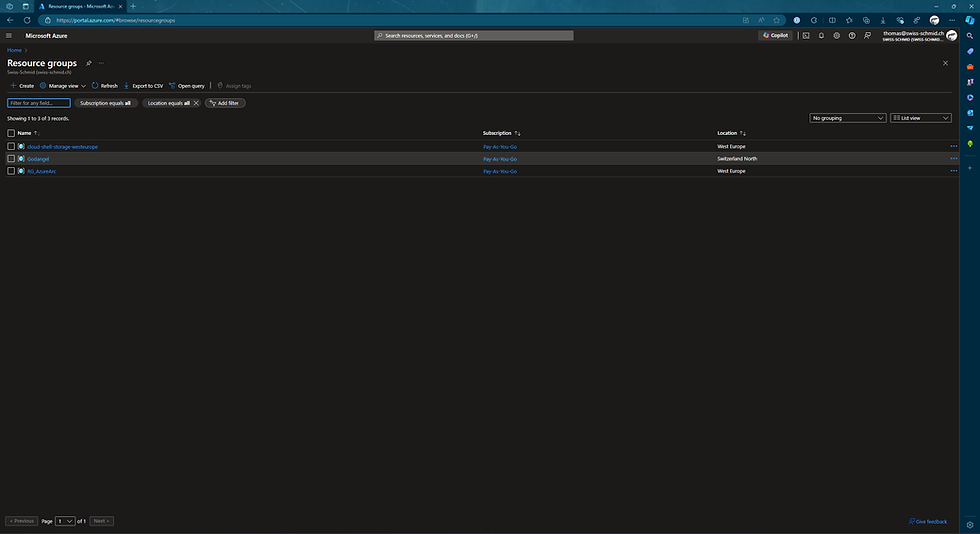Add this page to browser favorites
The image size is (980, 534).
pos(776,20)
